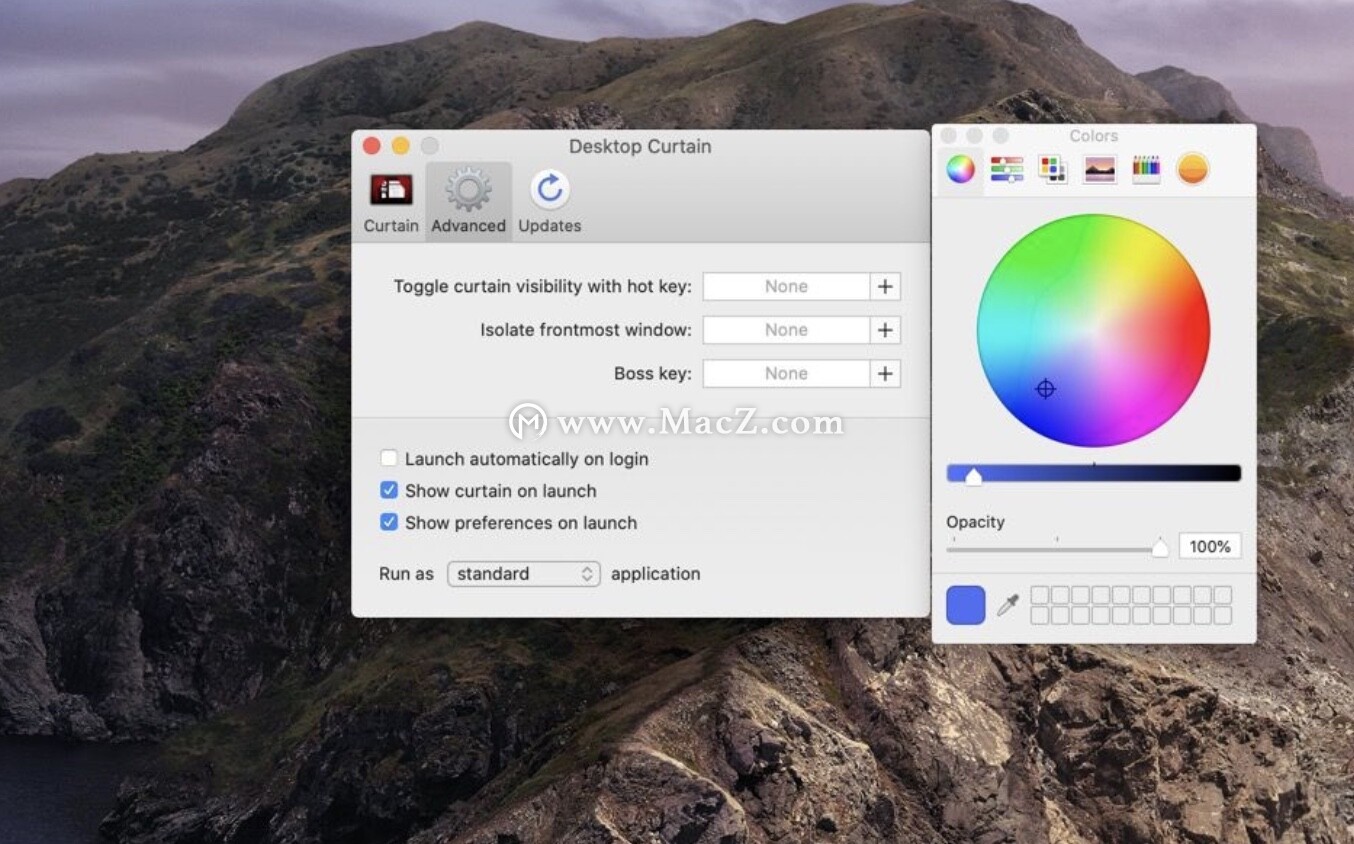Screen dimensions: 1354x844
Task: Switch to image palettes mode
Action: pyautogui.click(x=1099, y=169)
